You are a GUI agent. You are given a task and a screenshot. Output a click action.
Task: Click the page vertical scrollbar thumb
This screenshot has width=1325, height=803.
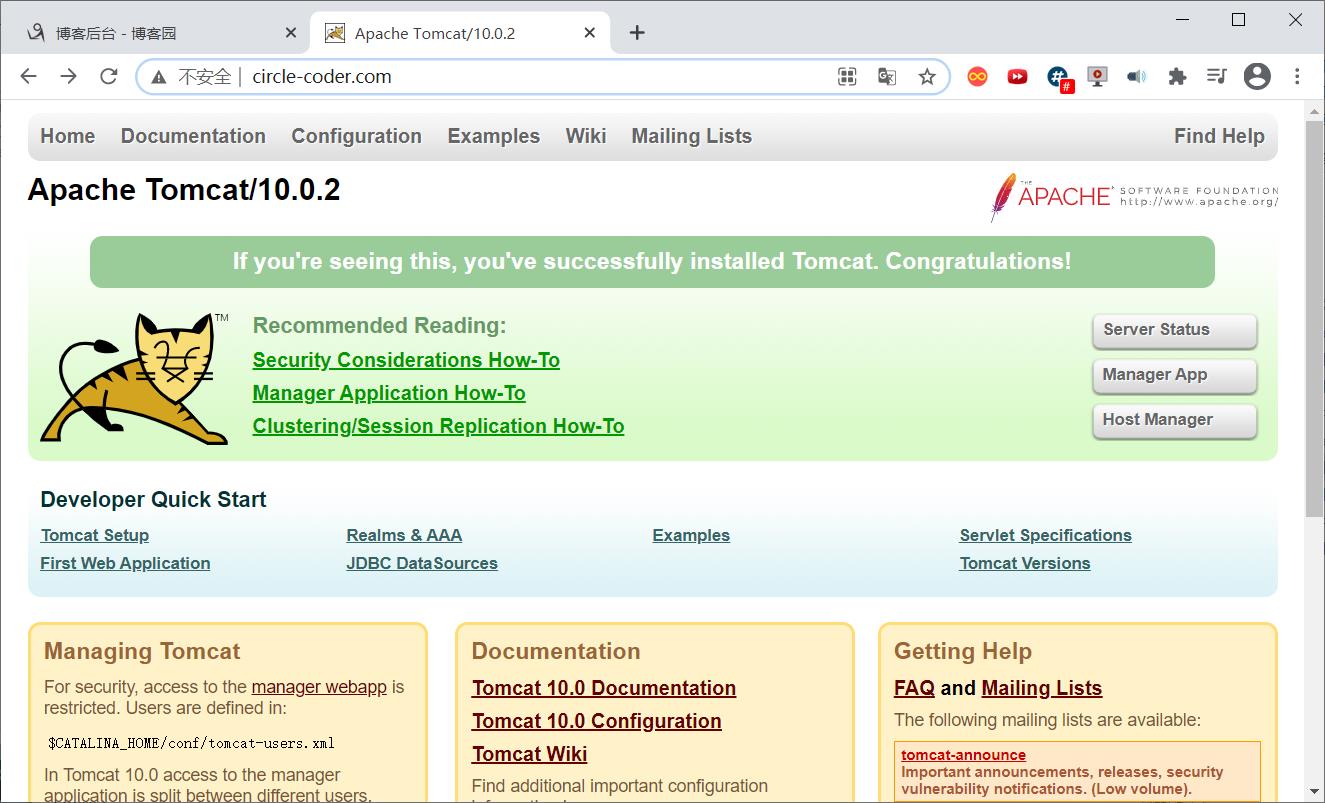(1315, 318)
